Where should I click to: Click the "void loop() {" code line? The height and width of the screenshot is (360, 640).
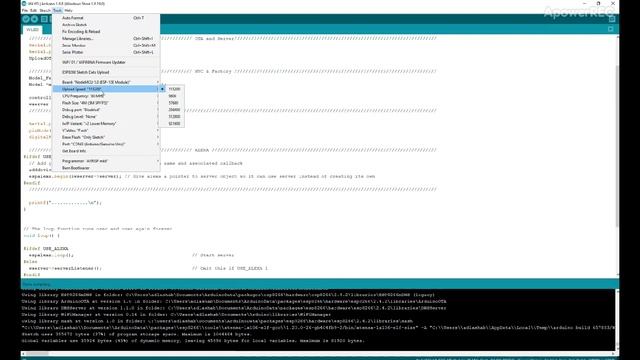(x=42, y=236)
